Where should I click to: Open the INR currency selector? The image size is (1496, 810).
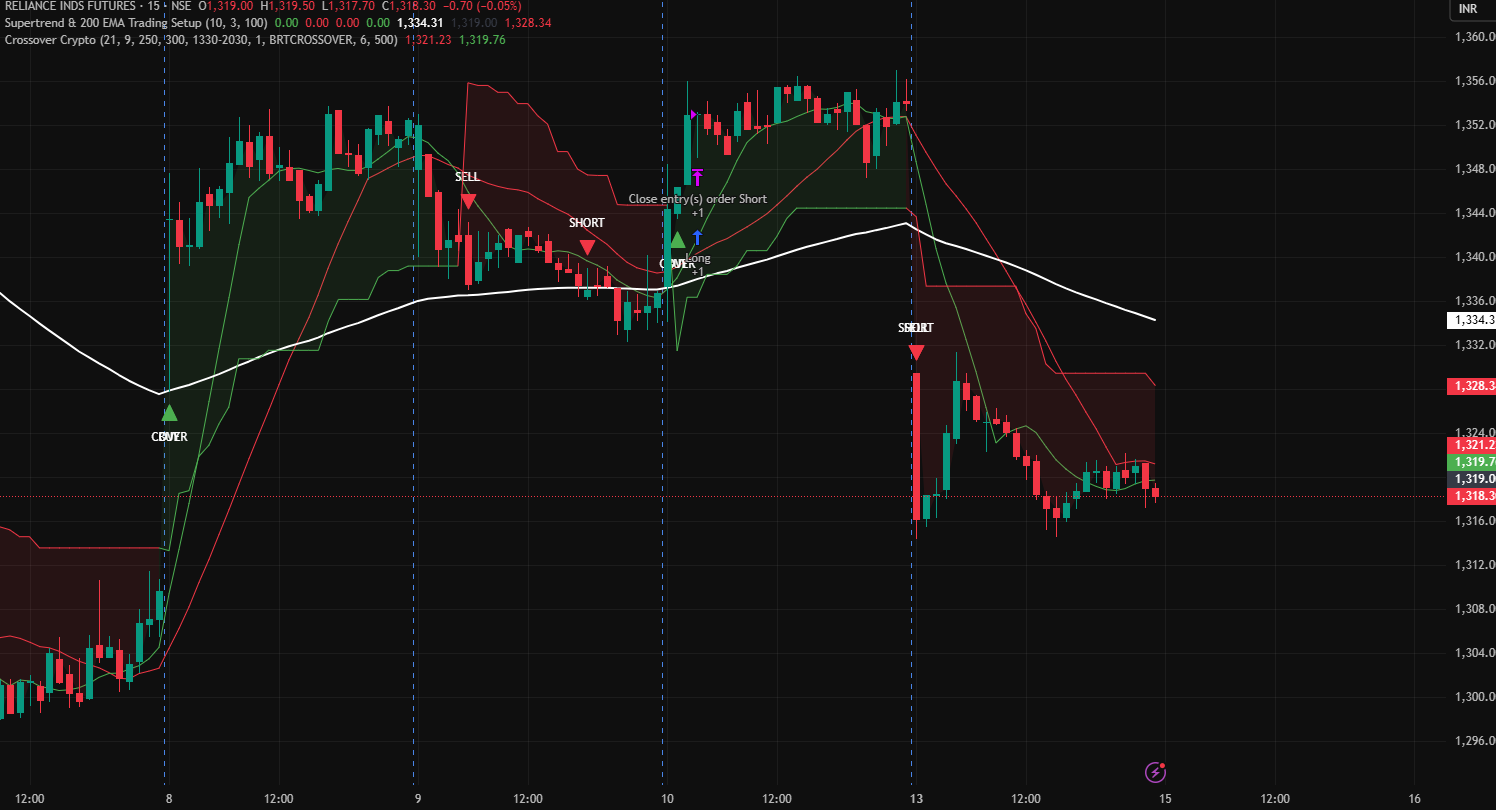point(1468,9)
